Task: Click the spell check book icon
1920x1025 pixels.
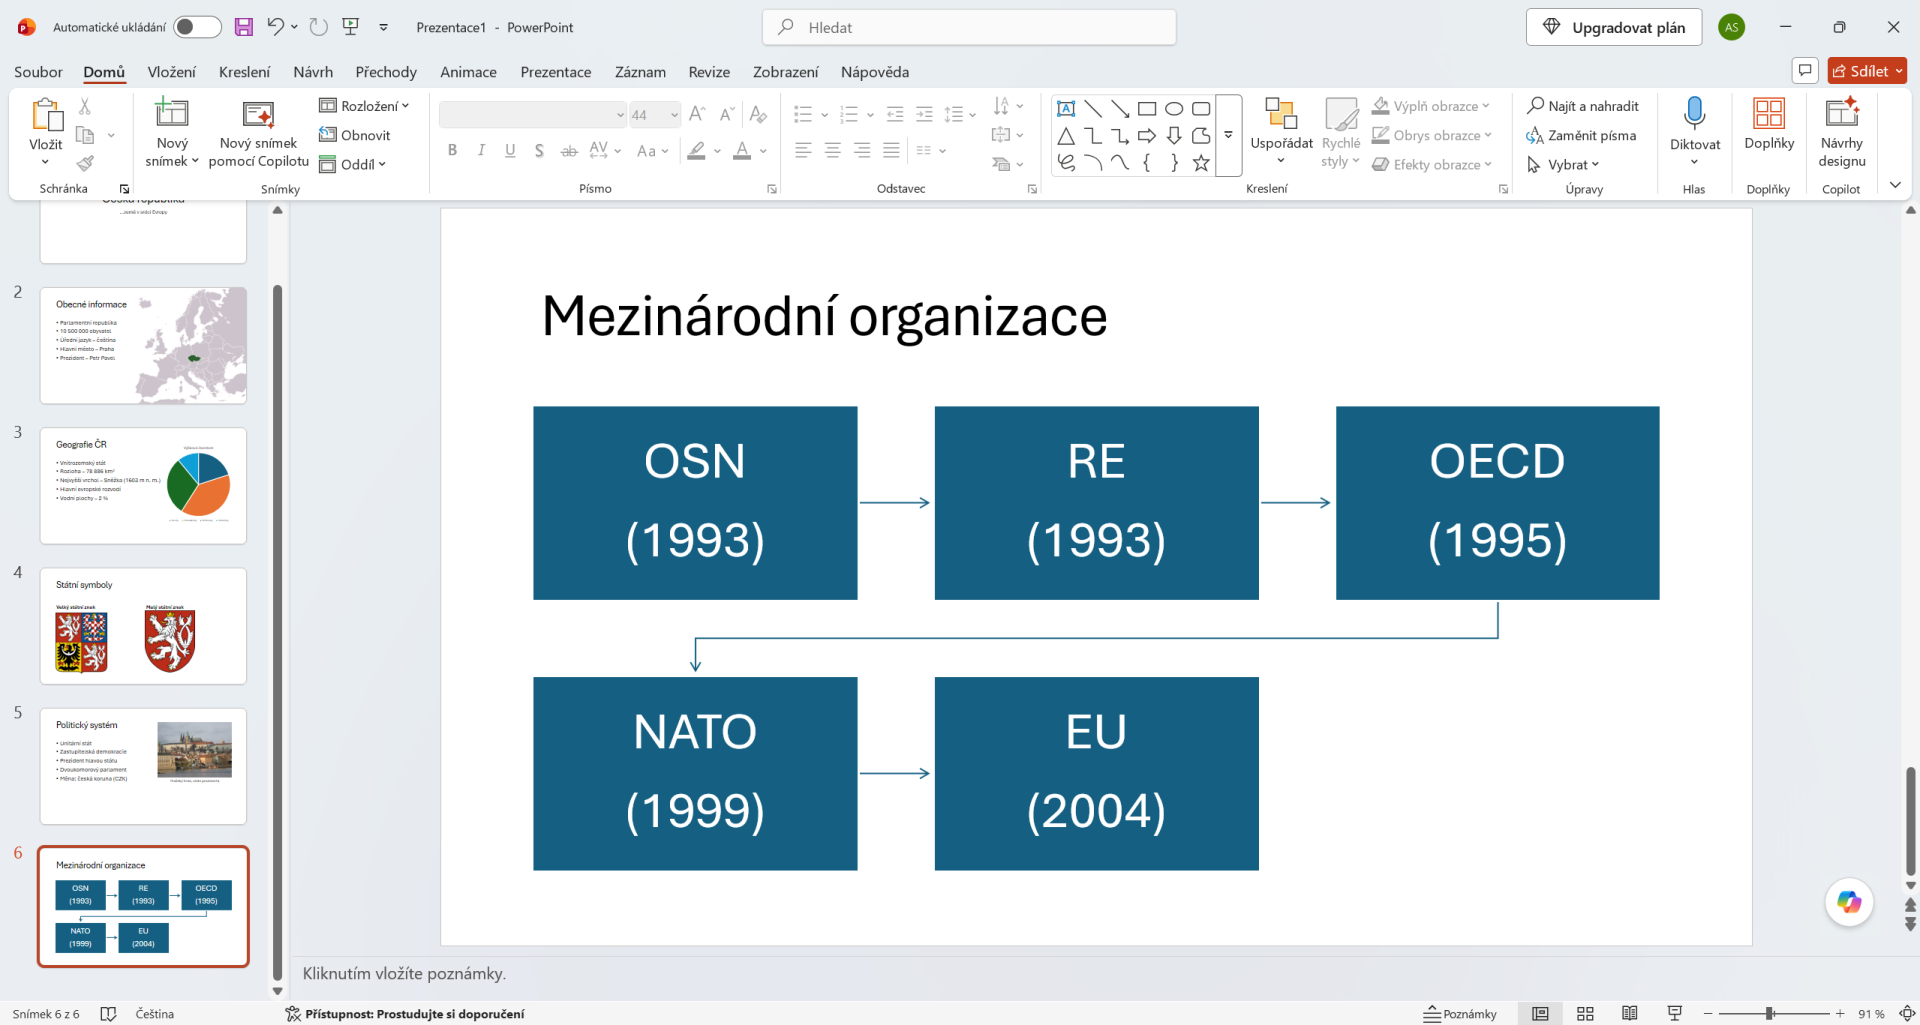Action: pyautogui.click(x=109, y=1014)
